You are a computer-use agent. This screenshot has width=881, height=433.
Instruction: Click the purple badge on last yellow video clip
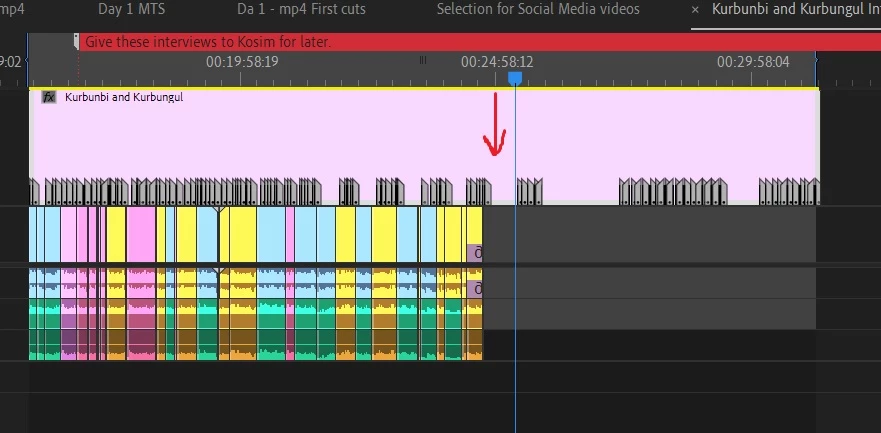(475, 253)
